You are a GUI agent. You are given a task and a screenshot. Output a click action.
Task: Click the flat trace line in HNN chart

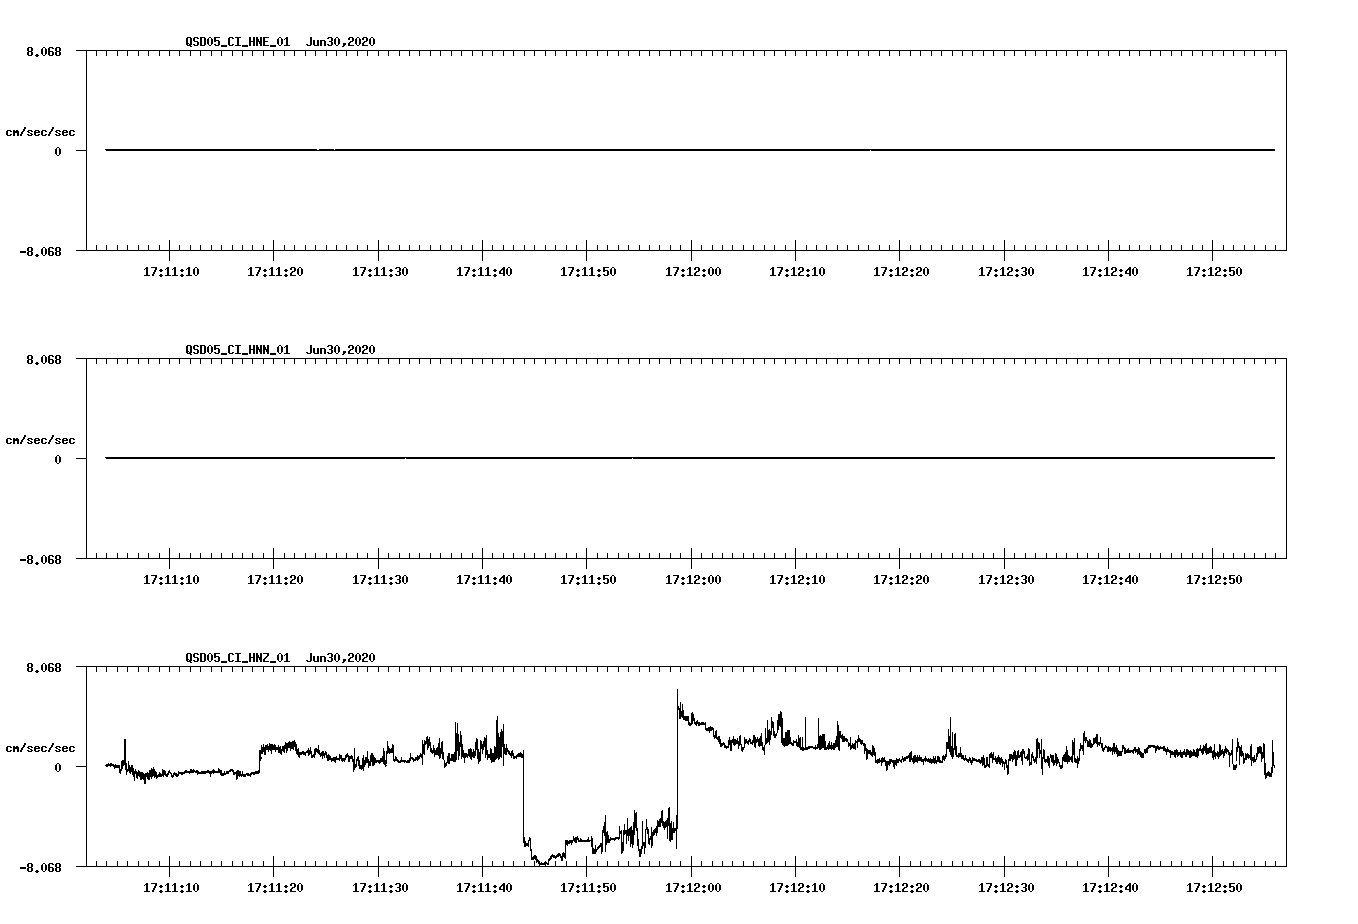pos(690,458)
